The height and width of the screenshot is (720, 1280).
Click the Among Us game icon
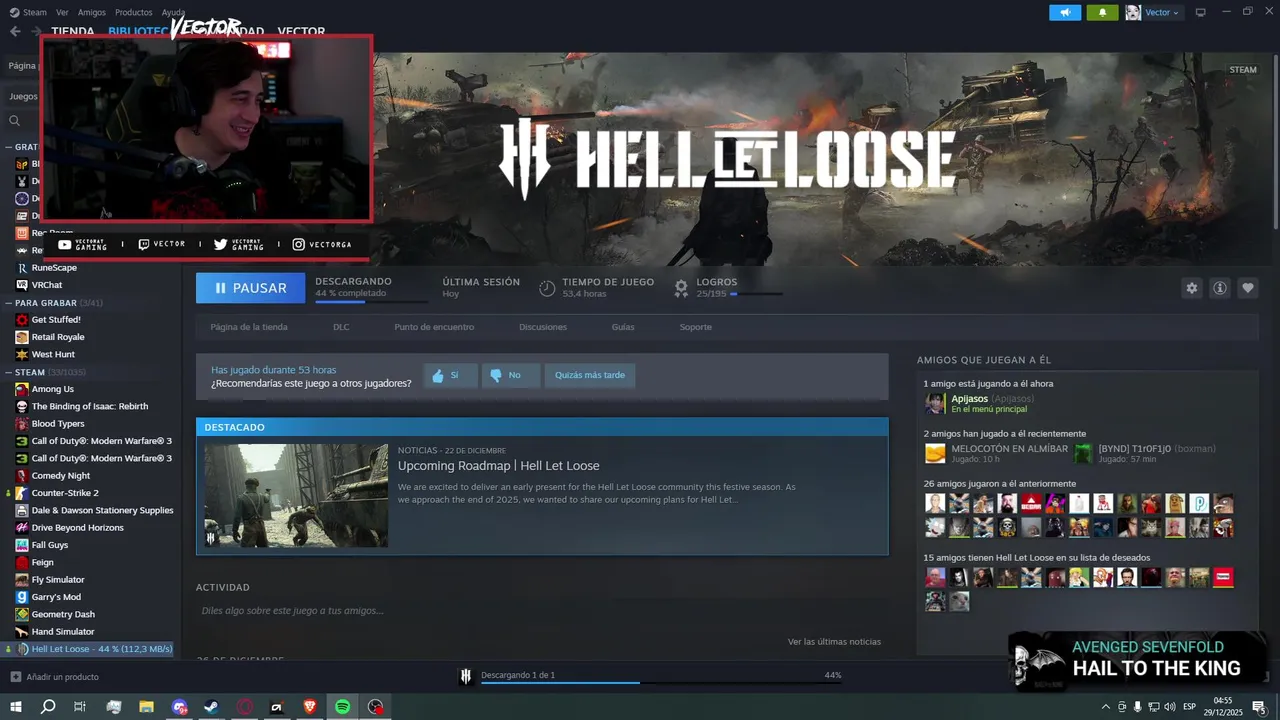pyautogui.click(x=22, y=389)
